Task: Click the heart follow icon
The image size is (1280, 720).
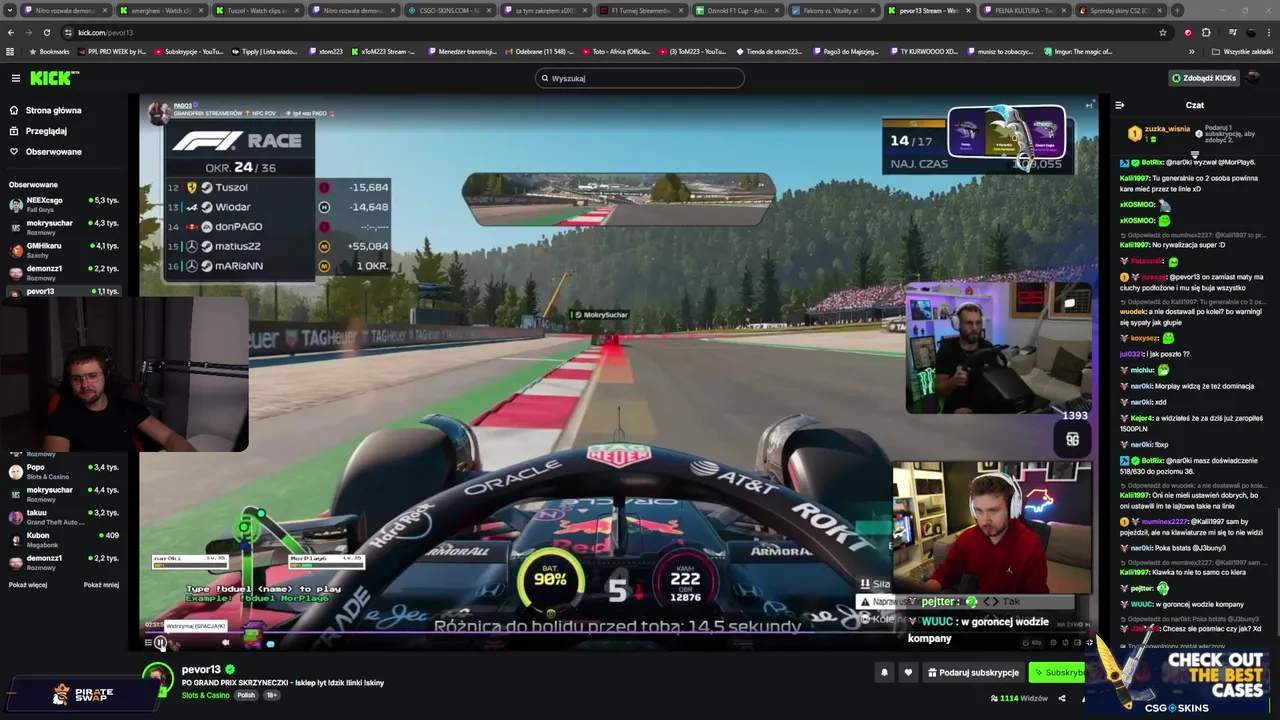Action: tap(908, 673)
